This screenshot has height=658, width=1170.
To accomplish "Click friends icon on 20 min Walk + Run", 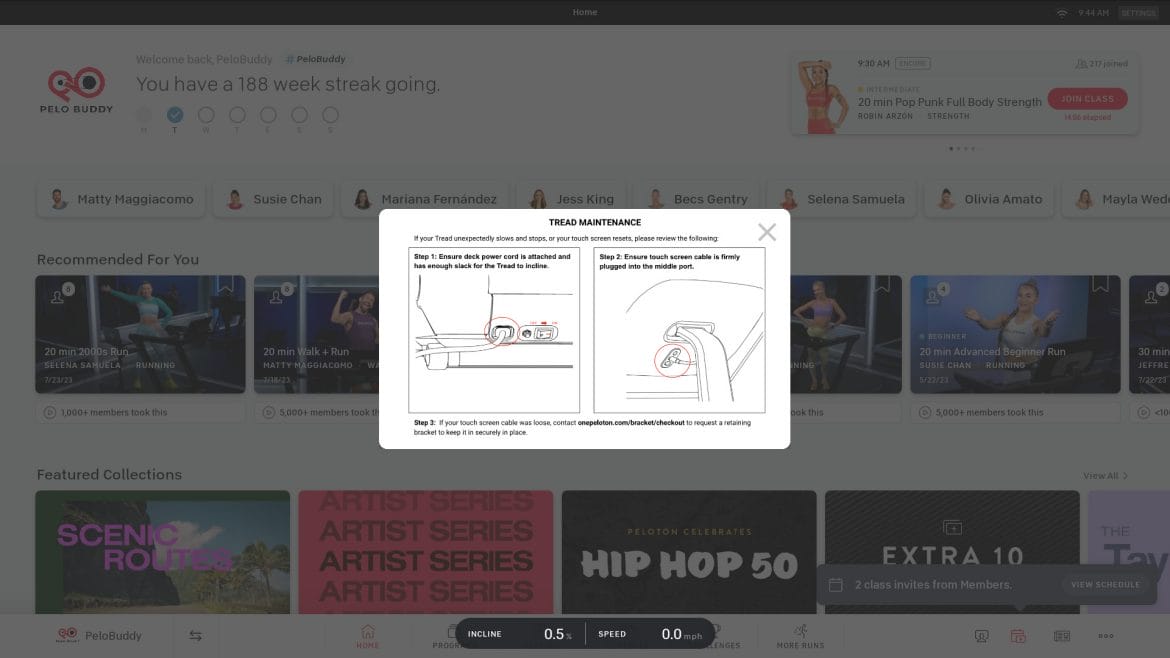I will [278, 295].
